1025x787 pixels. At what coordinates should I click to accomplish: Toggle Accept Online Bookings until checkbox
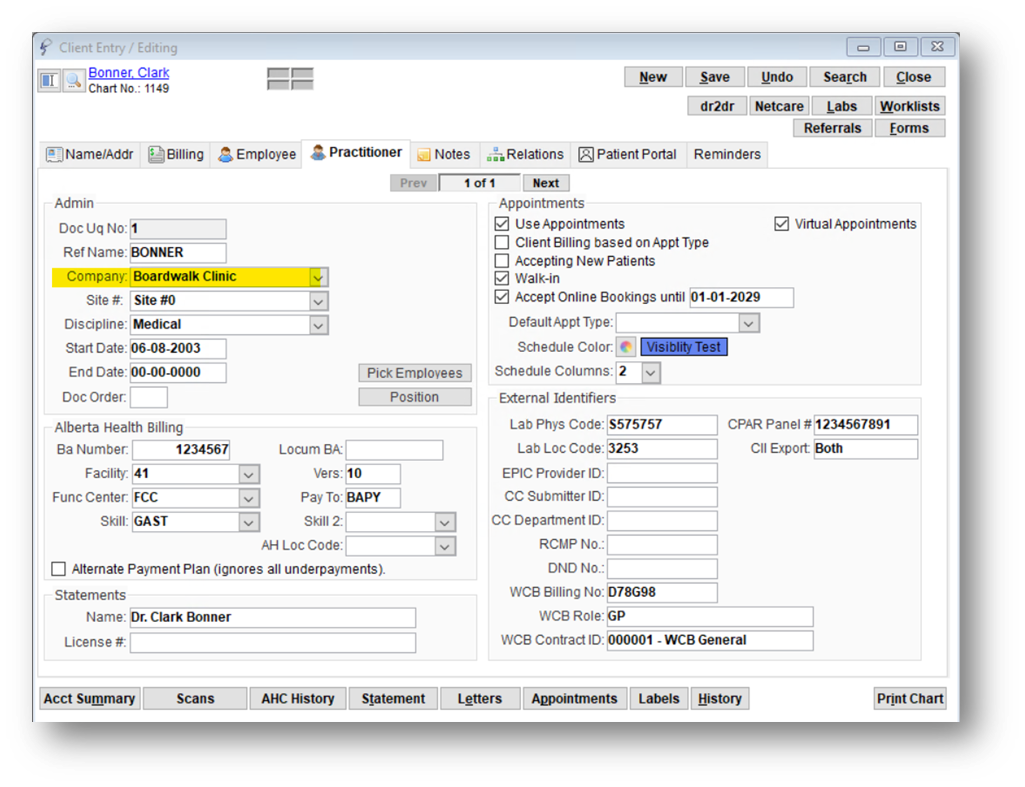pos(502,297)
